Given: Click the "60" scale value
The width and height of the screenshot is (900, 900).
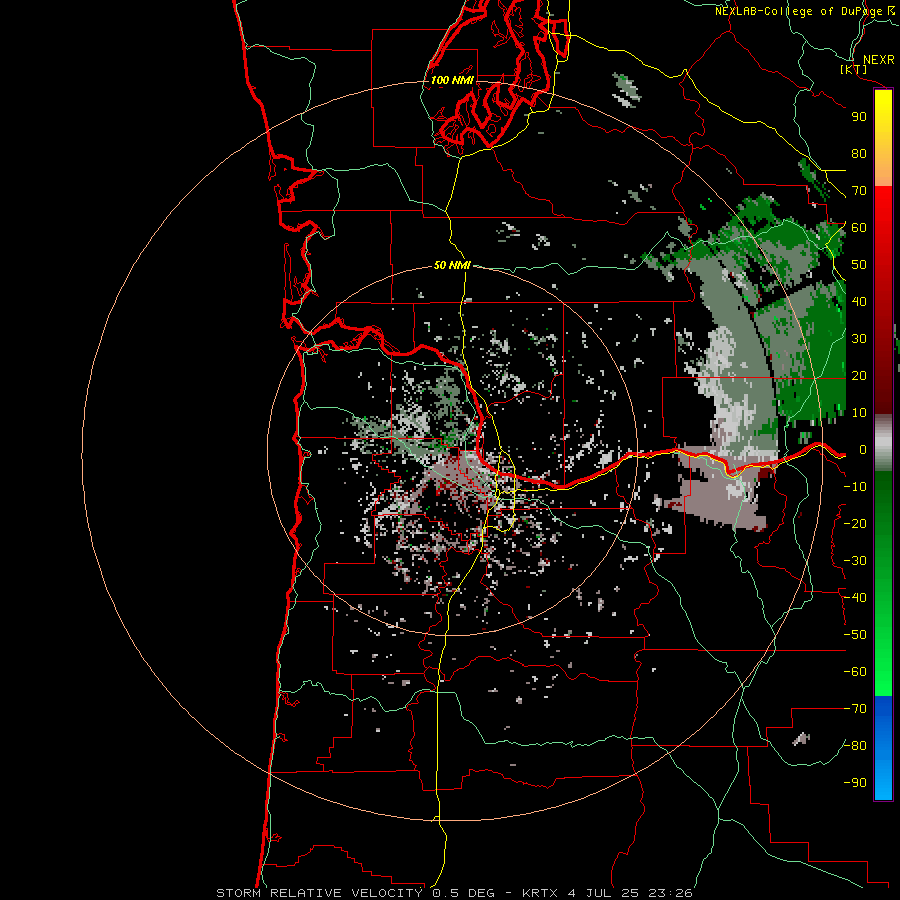Looking at the screenshot, I should coord(859,227).
